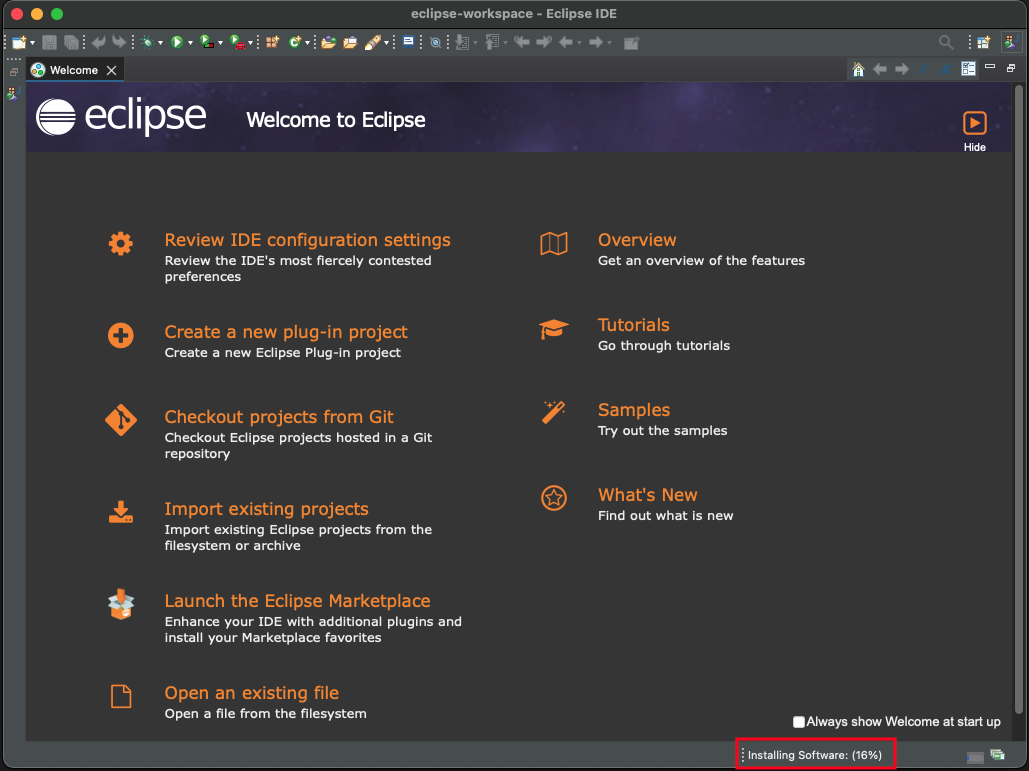This screenshot has width=1029, height=771.
Task: Open the Overview link
Action: [637, 240]
